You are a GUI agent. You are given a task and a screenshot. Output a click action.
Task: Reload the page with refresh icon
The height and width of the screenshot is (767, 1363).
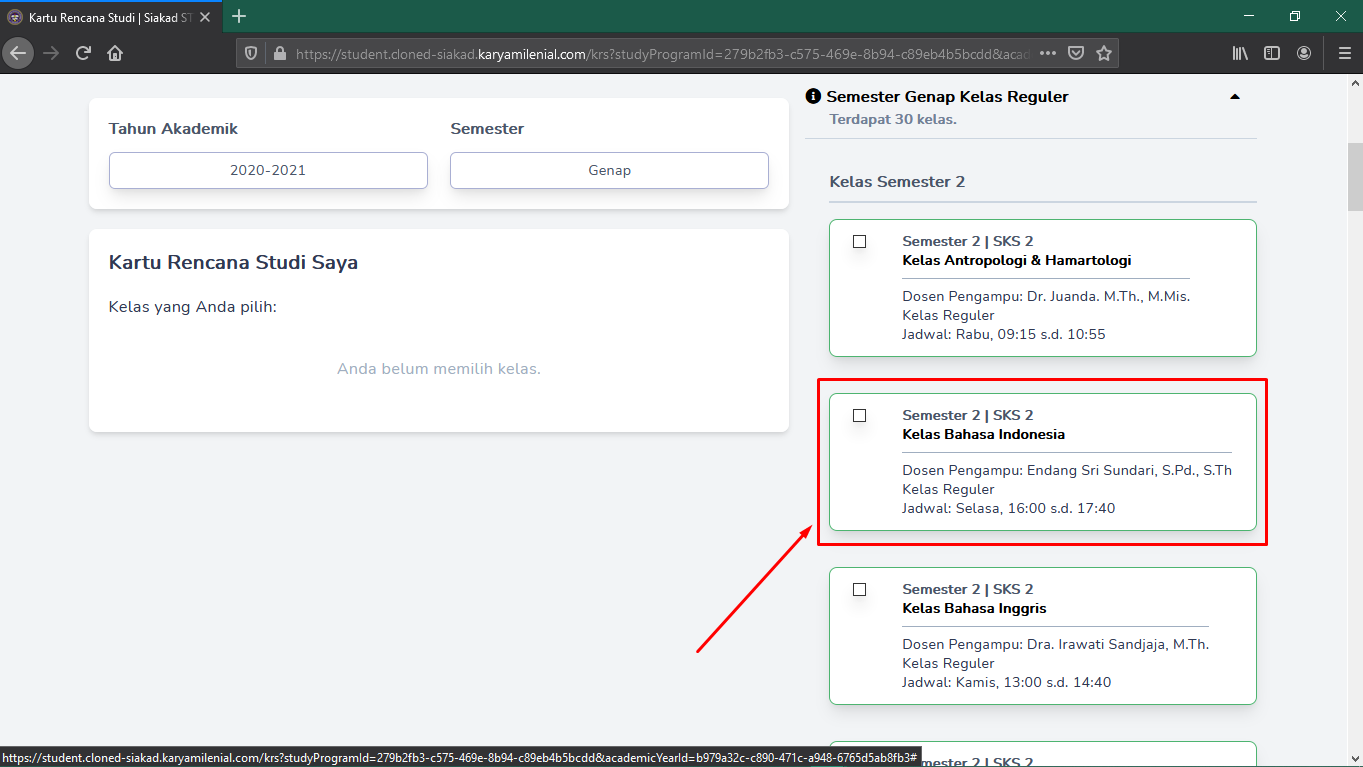83,53
